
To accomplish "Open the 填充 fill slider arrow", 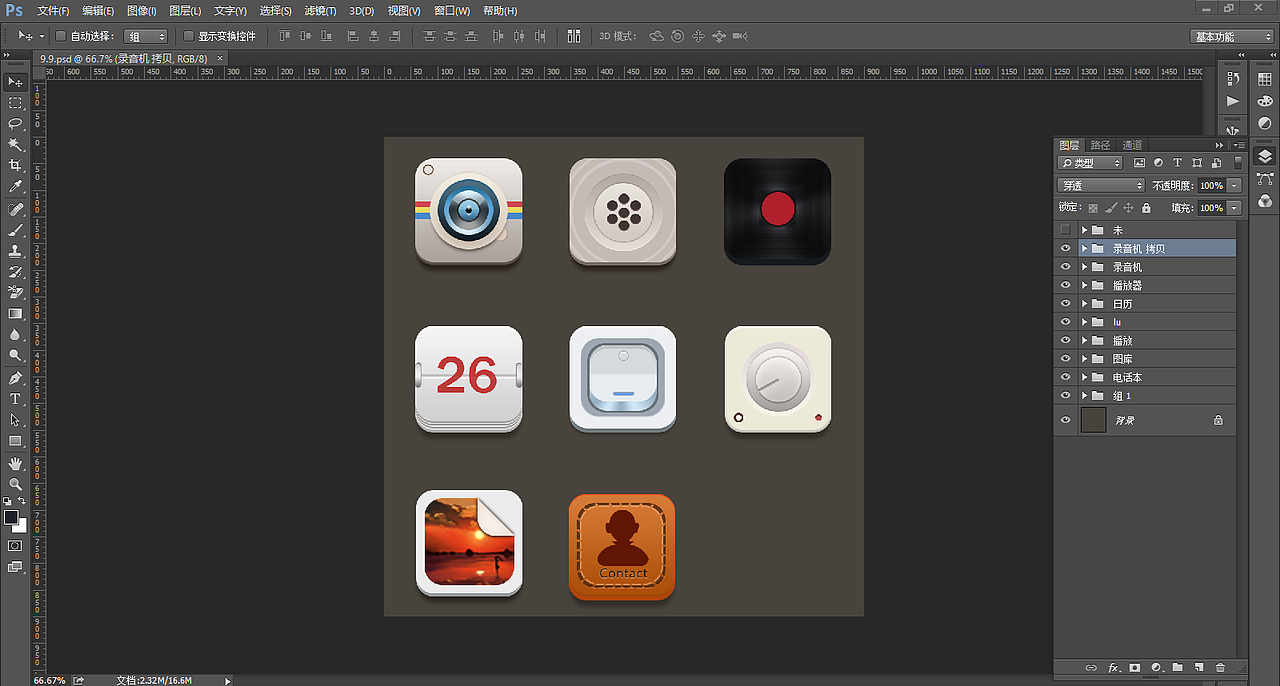I will pos(1235,208).
